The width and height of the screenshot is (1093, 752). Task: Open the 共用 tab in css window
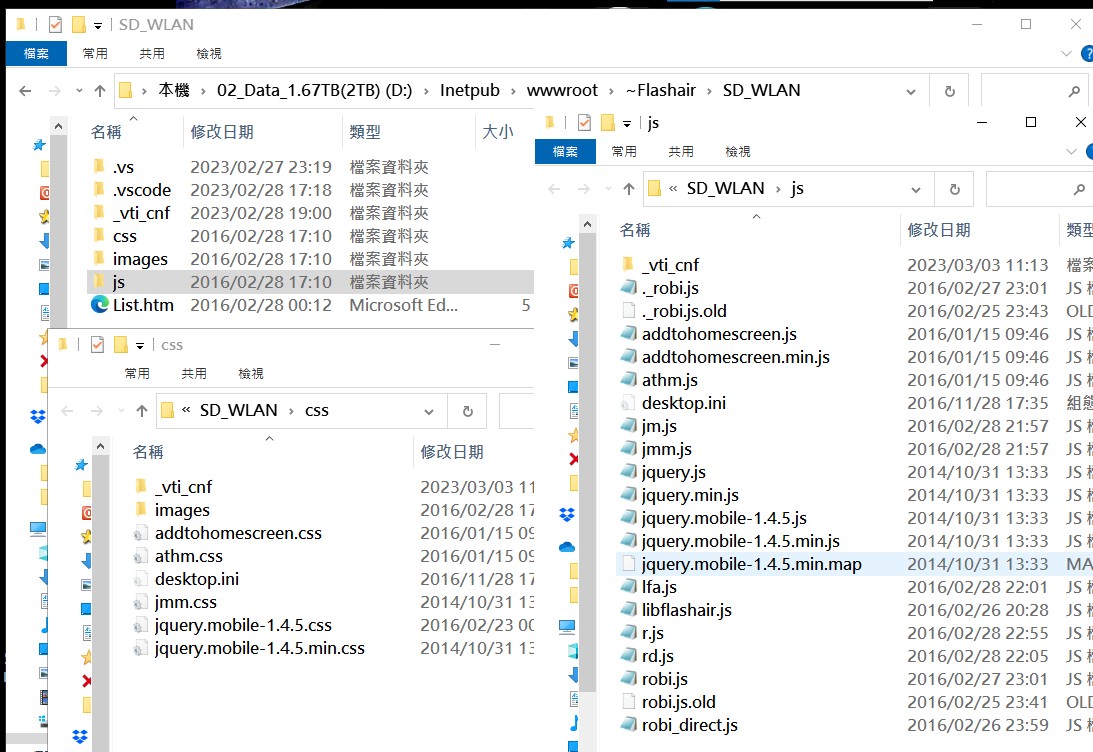click(194, 374)
